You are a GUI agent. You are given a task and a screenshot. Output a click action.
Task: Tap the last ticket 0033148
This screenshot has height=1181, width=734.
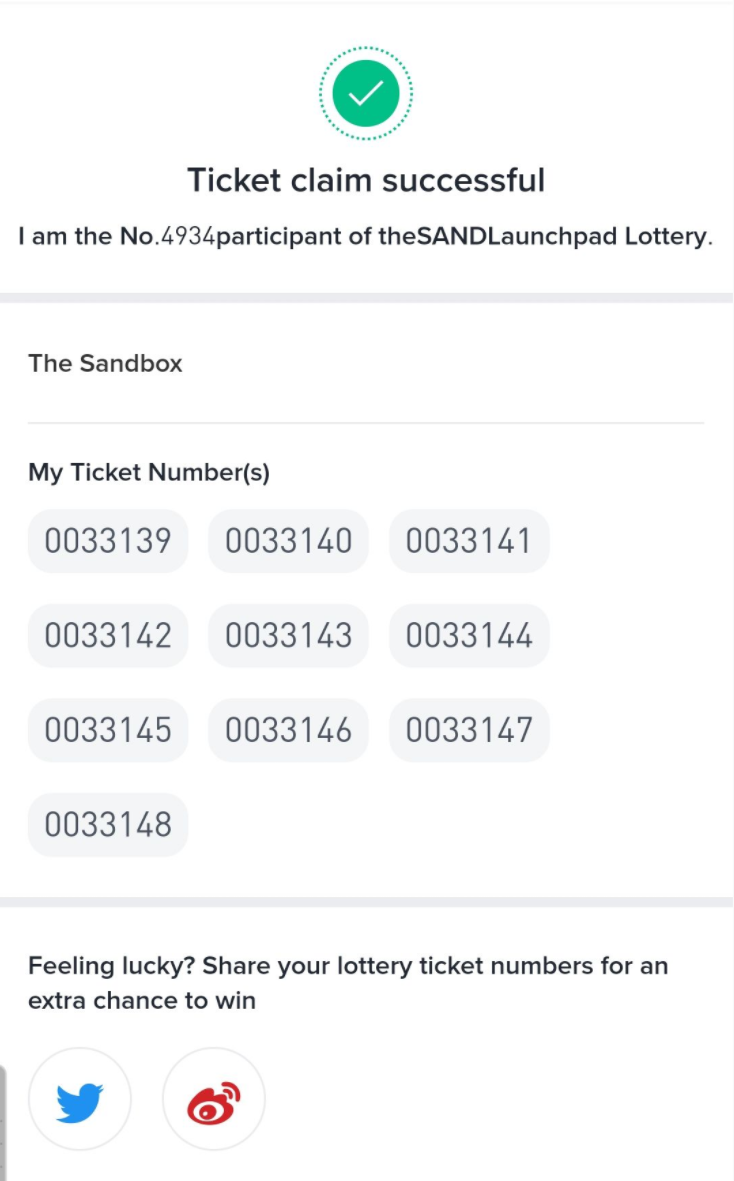click(108, 825)
